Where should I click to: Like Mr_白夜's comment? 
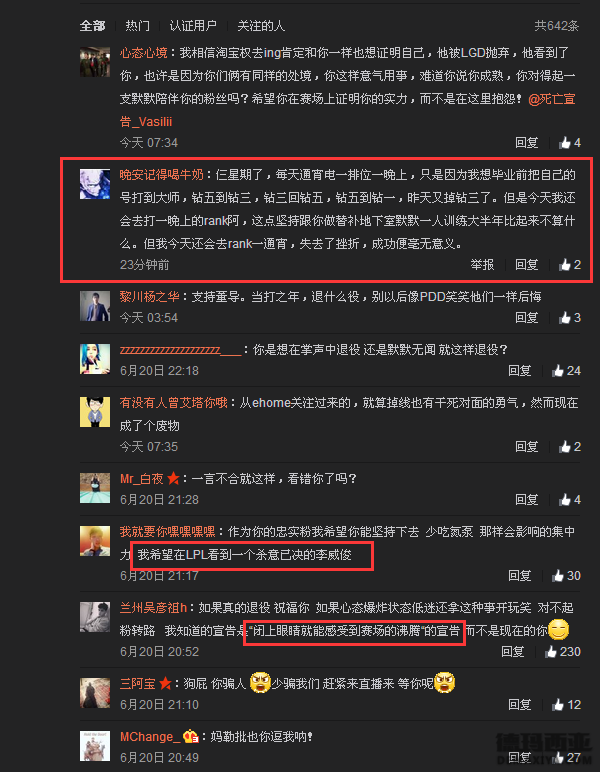[x=570, y=500]
